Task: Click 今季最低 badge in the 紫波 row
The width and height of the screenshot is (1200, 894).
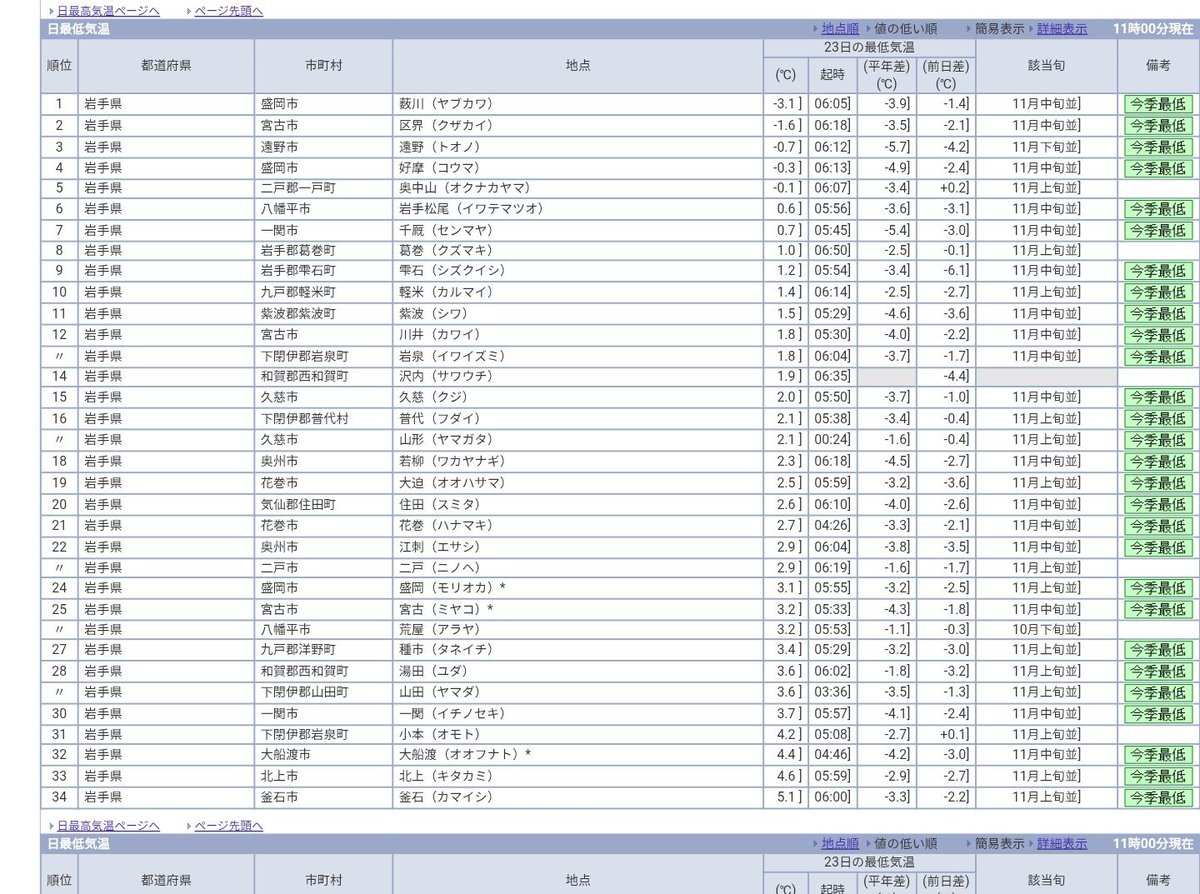Action: click(x=1158, y=314)
